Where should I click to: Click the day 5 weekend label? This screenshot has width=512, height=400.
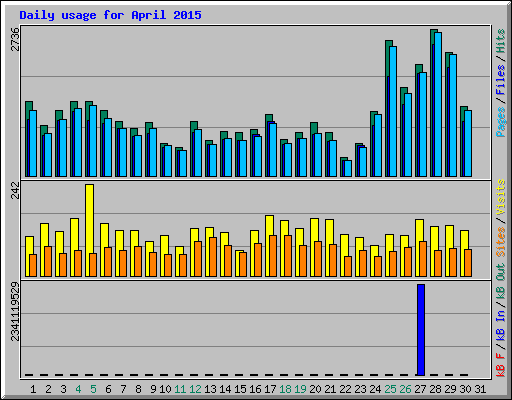(x=93, y=389)
